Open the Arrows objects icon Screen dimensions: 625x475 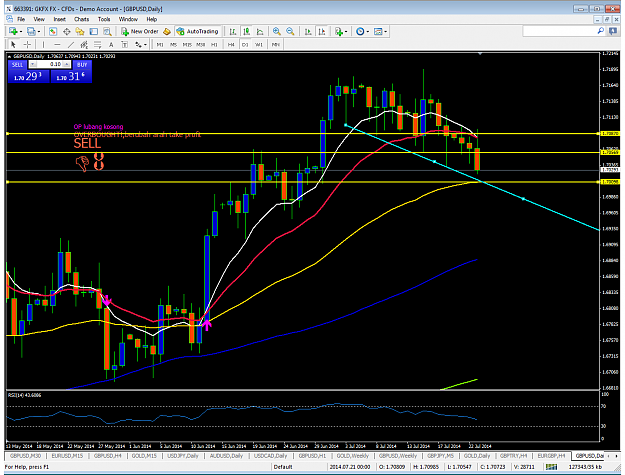click(138, 45)
